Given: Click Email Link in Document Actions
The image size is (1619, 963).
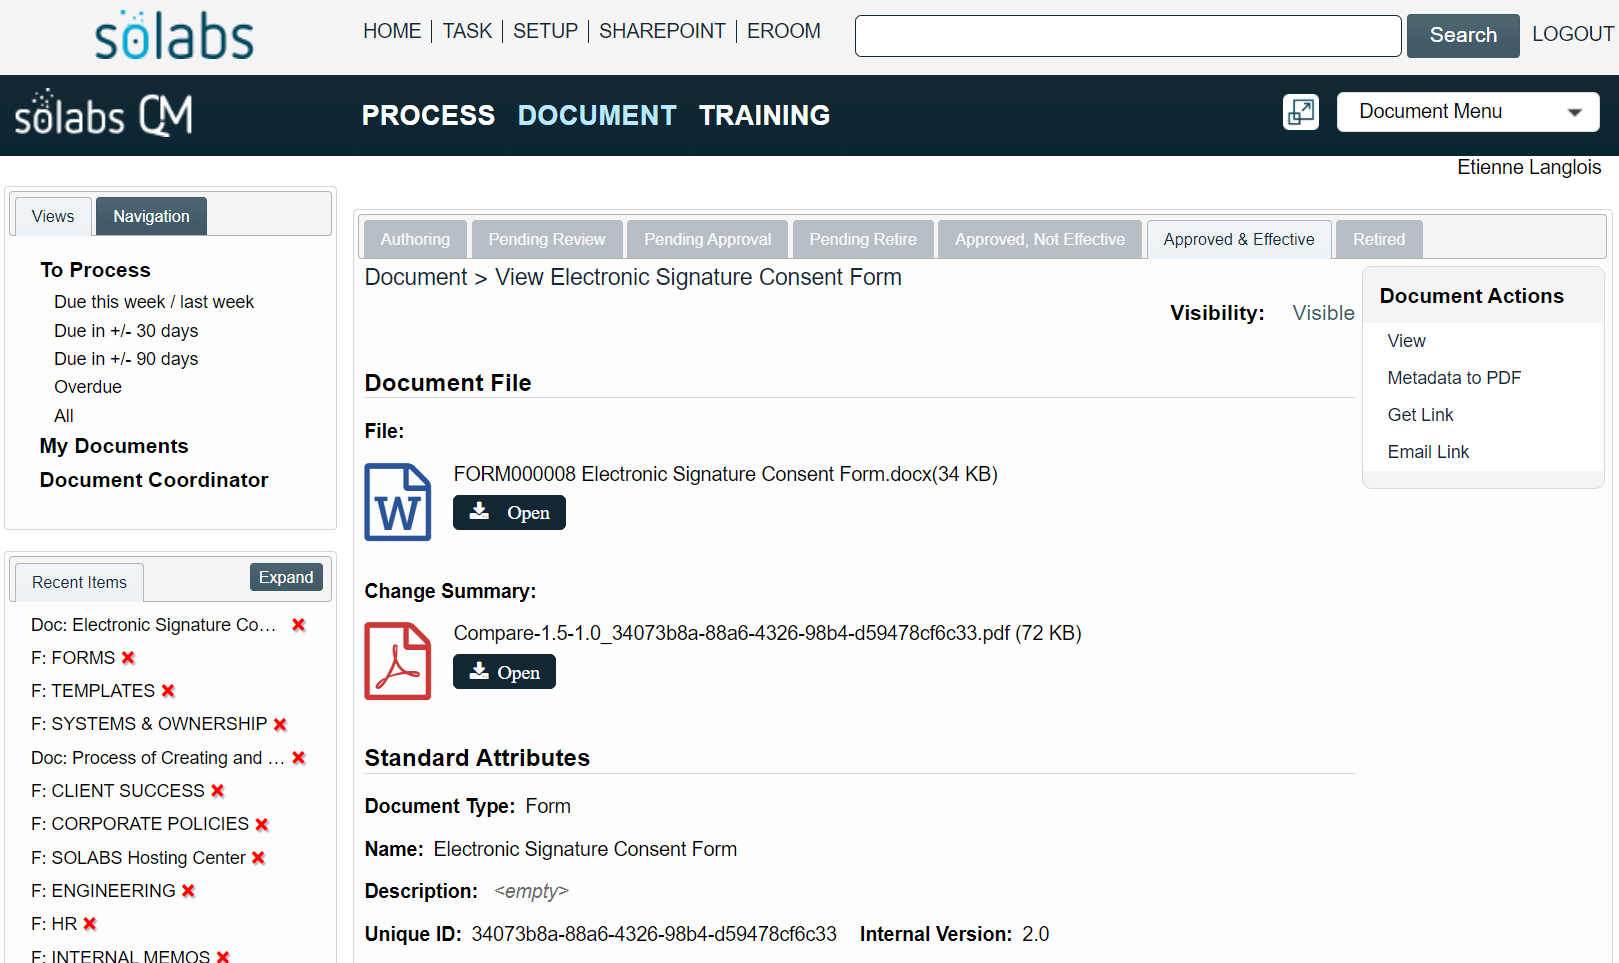Looking at the screenshot, I should point(1428,452).
